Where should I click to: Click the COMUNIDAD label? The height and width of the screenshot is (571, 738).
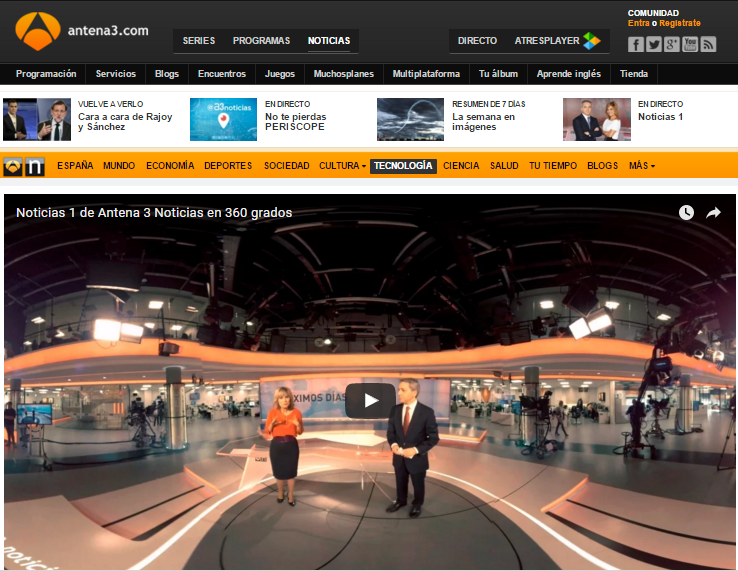click(x=653, y=13)
